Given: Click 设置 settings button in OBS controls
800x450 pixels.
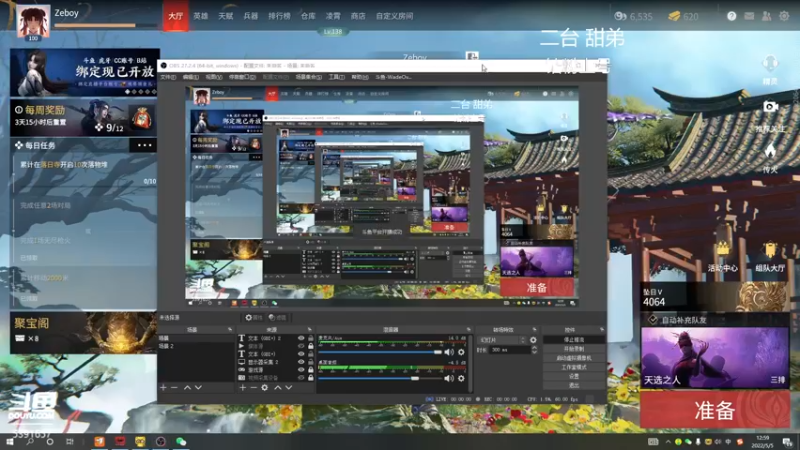Looking at the screenshot, I should click(x=573, y=377).
